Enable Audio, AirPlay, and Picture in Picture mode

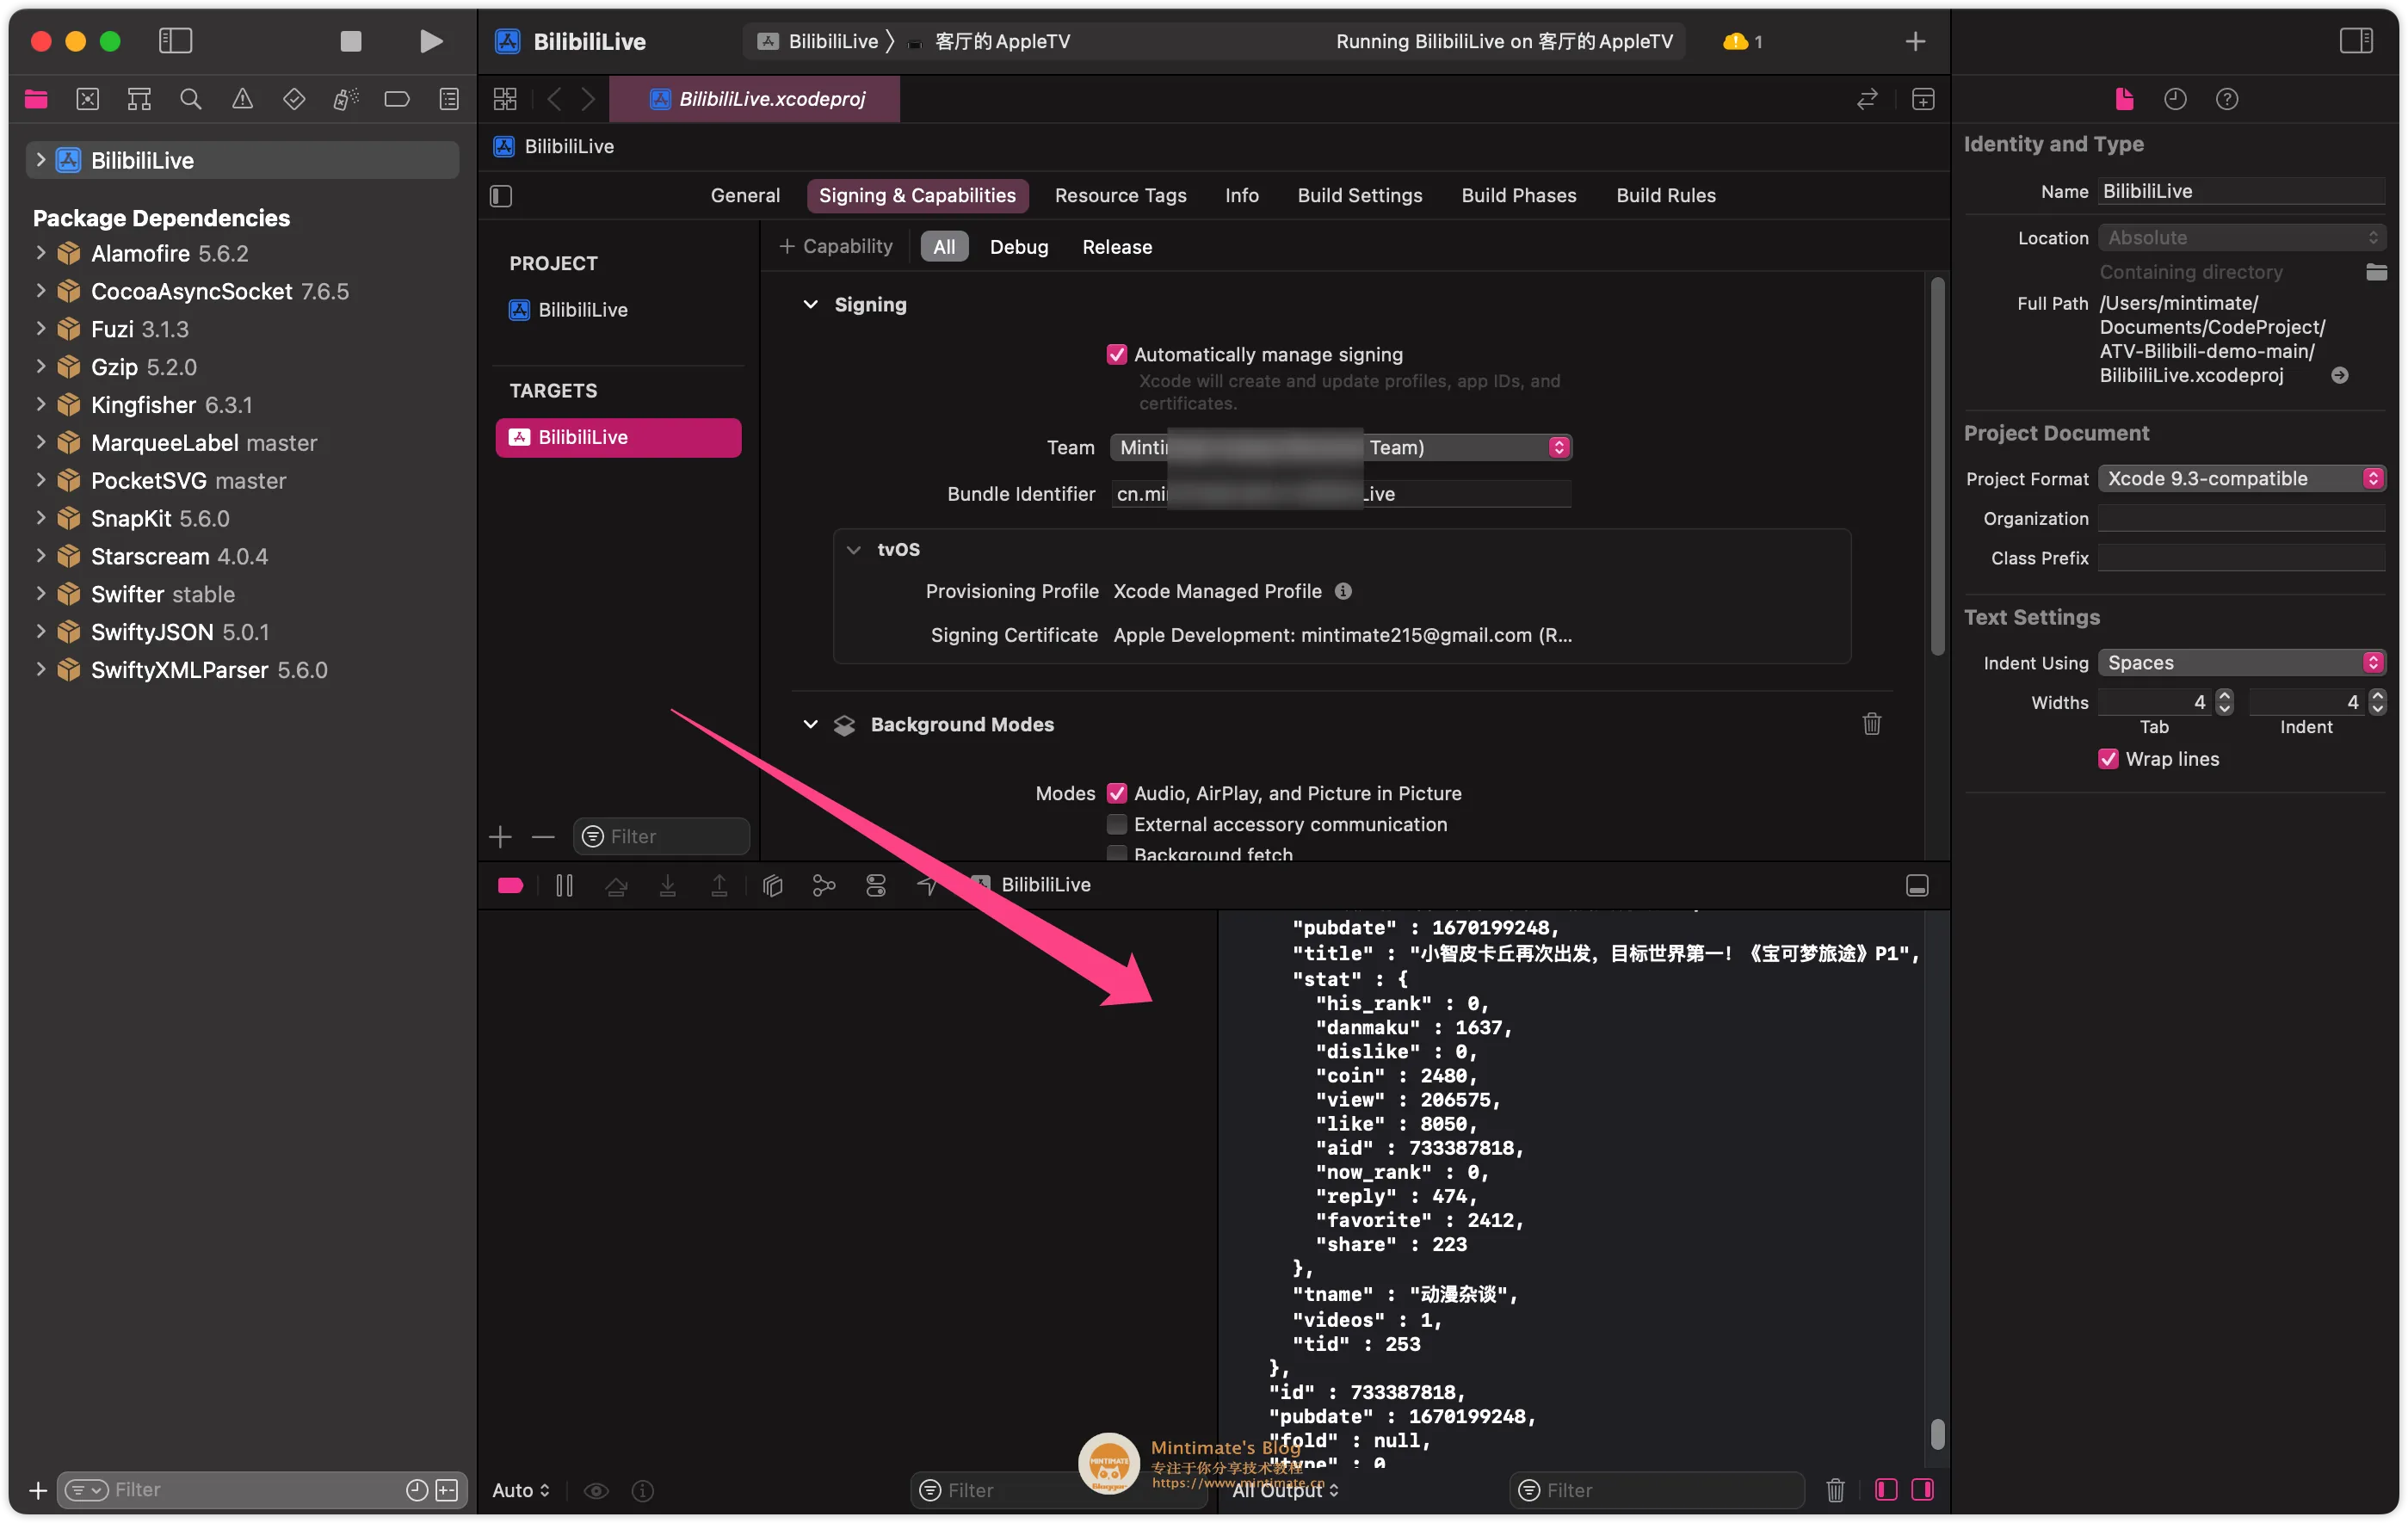tap(1116, 793)
